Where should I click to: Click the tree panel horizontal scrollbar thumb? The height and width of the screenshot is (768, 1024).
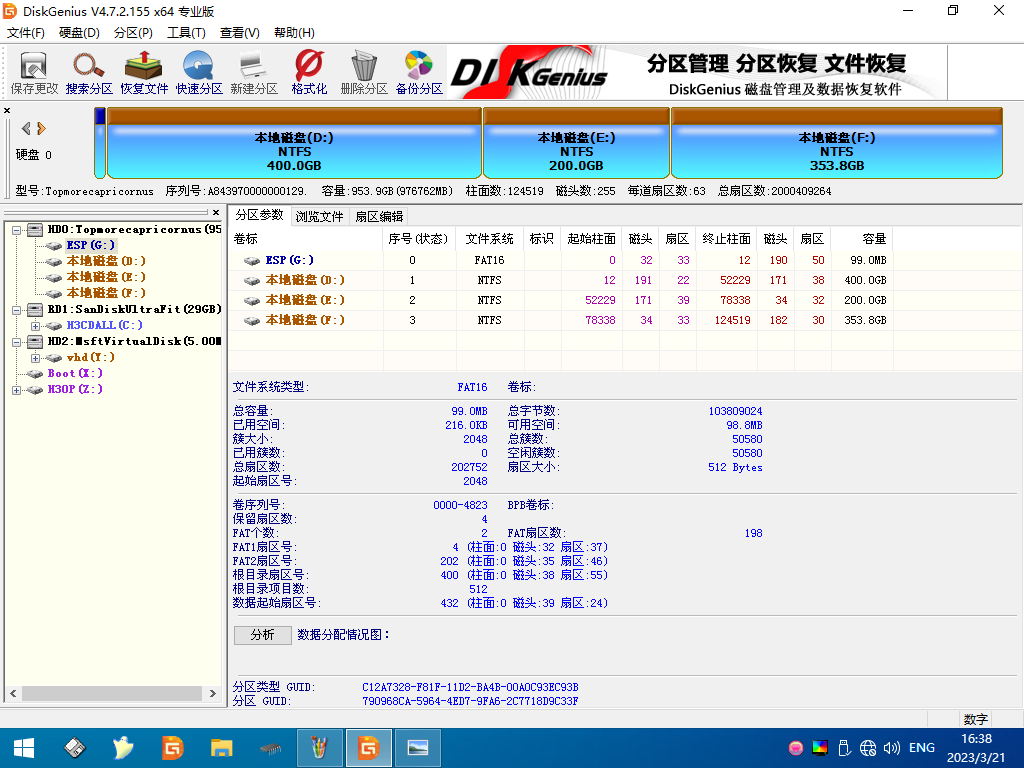(x=112, y=694)
